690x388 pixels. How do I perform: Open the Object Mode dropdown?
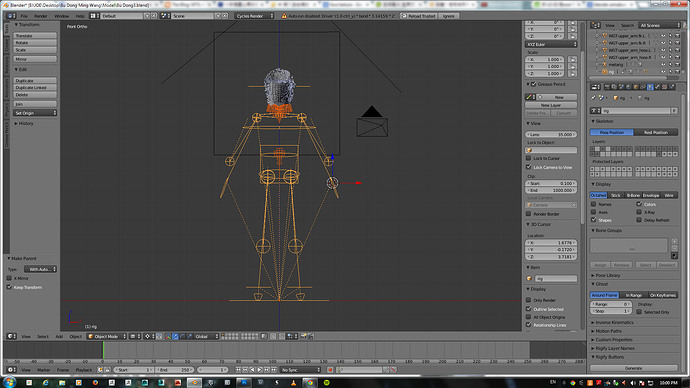[x=107, y=336]
